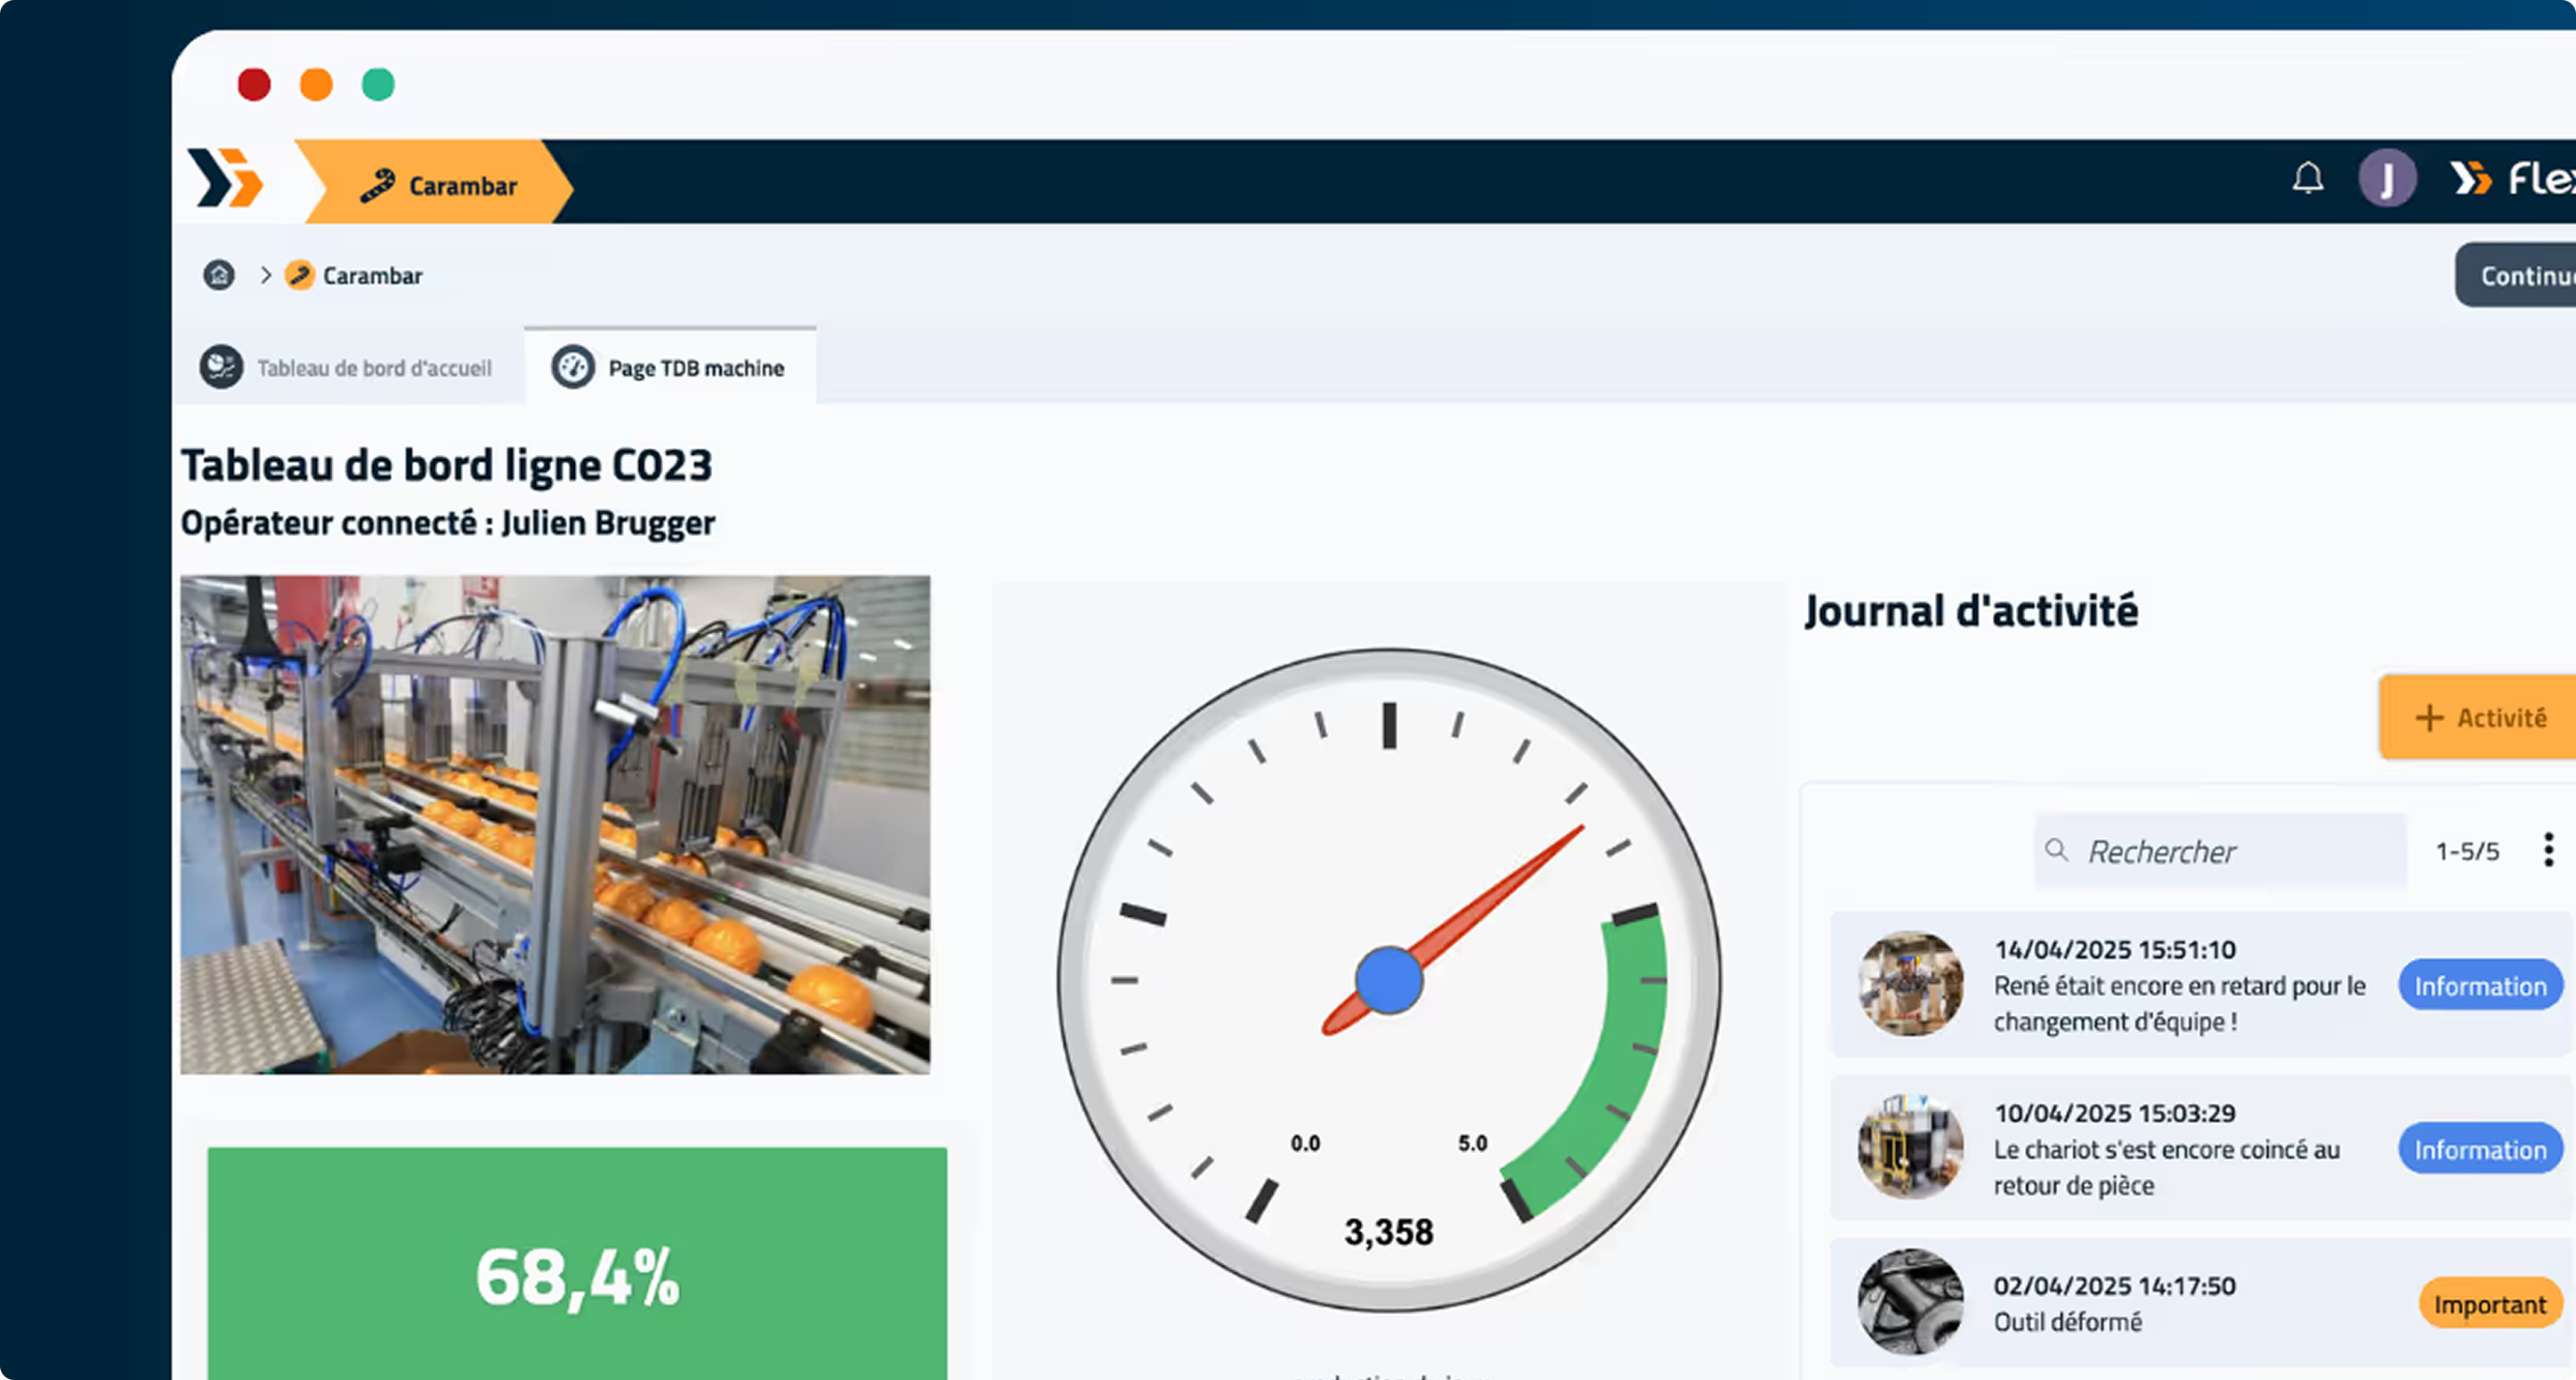
Task: Add a new Activité
Action: (x=2478, y=717)
